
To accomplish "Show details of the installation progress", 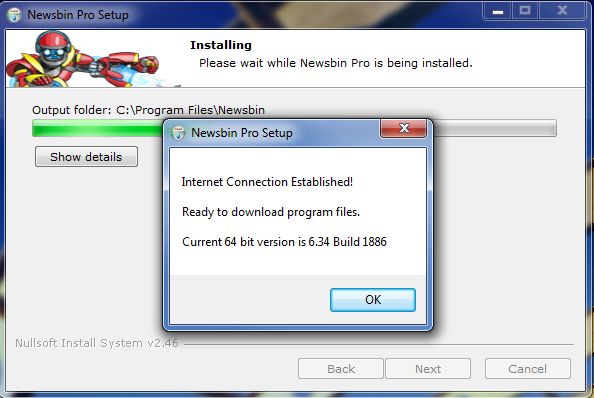I will click(86, 157).
